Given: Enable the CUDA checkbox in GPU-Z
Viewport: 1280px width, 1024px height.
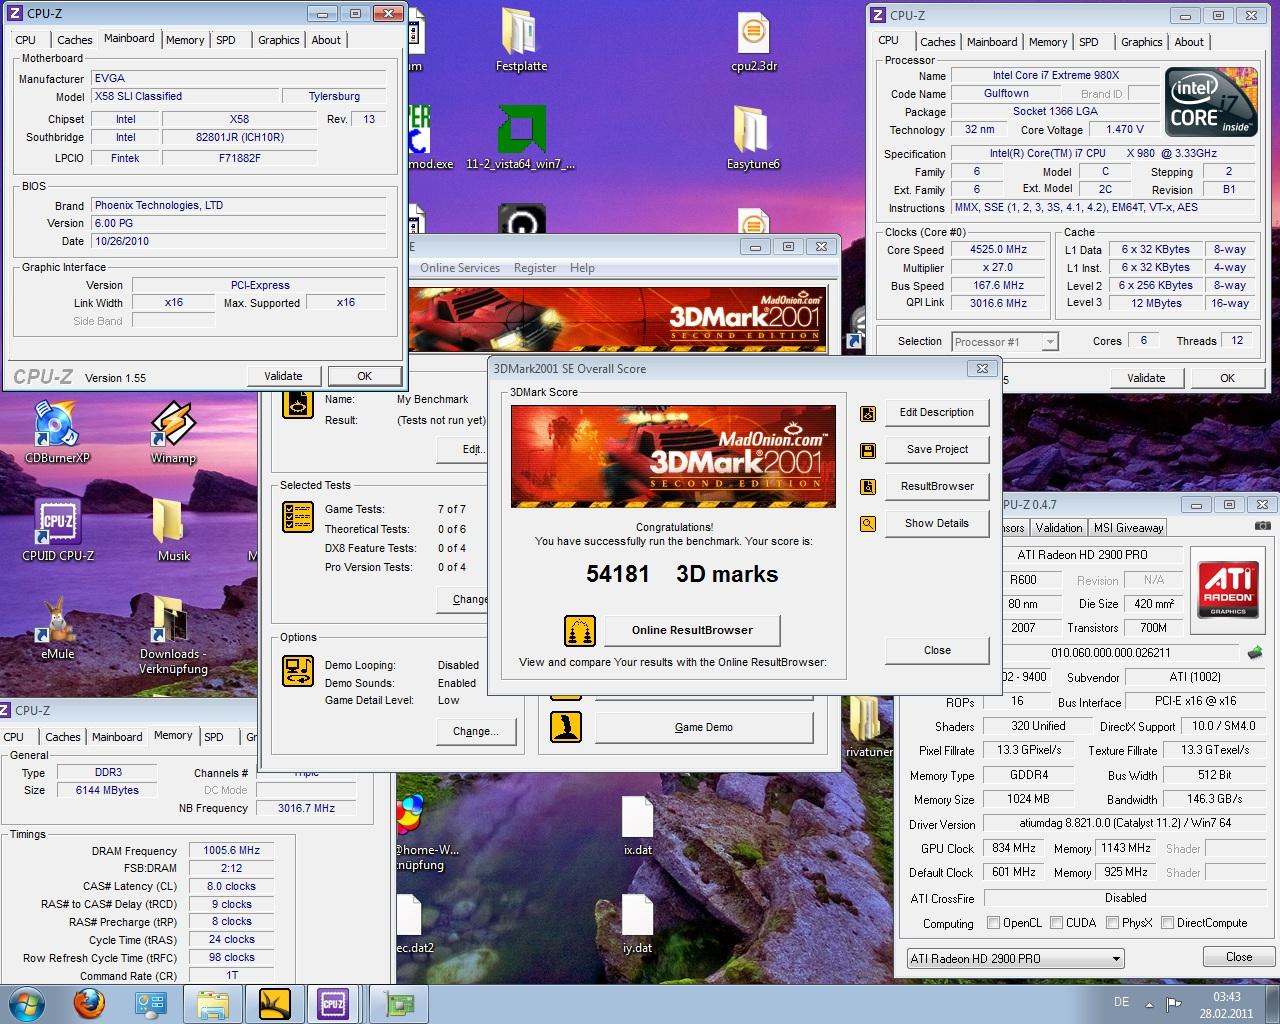Looking at the screenshot, I should pyautogui.click(x=1055, y=923).
